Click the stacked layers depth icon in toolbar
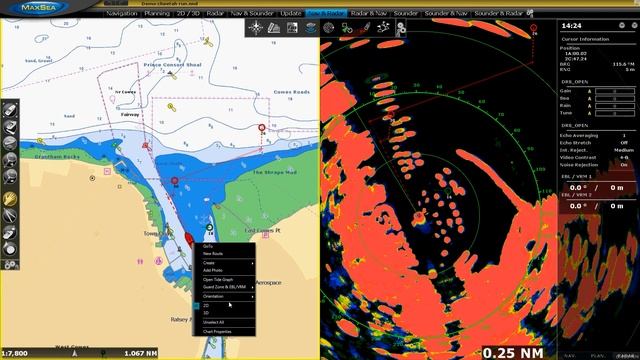640x360 pixels. (311, 28)
